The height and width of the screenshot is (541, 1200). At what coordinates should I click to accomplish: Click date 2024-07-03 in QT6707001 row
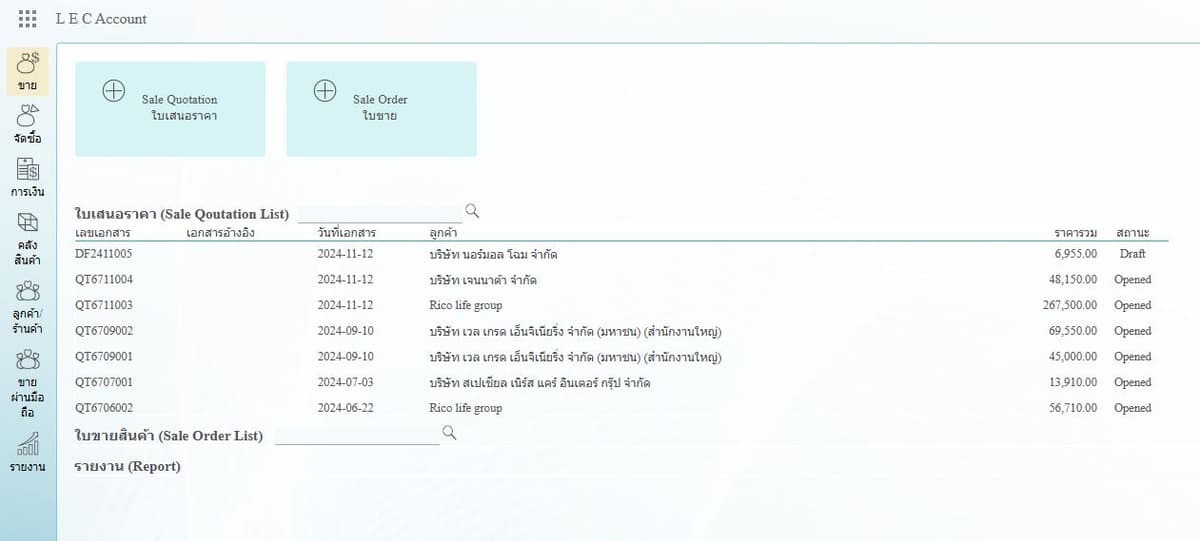pyautogui.click(x=345, y=382)
